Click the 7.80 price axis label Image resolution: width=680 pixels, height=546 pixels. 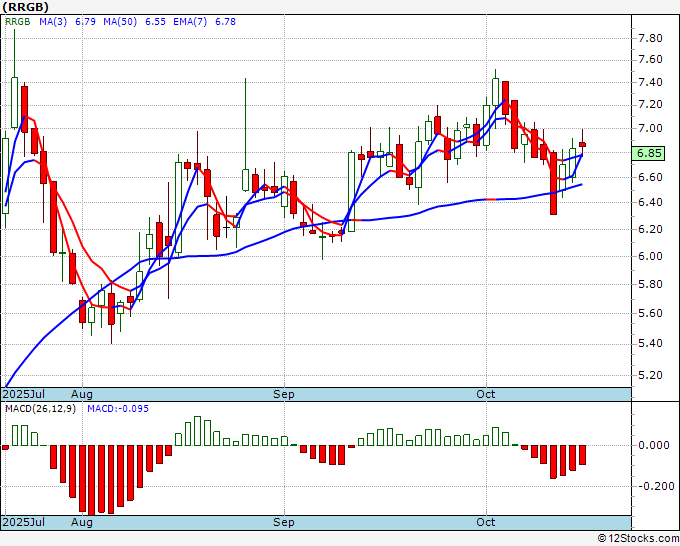tap(651, 38)
